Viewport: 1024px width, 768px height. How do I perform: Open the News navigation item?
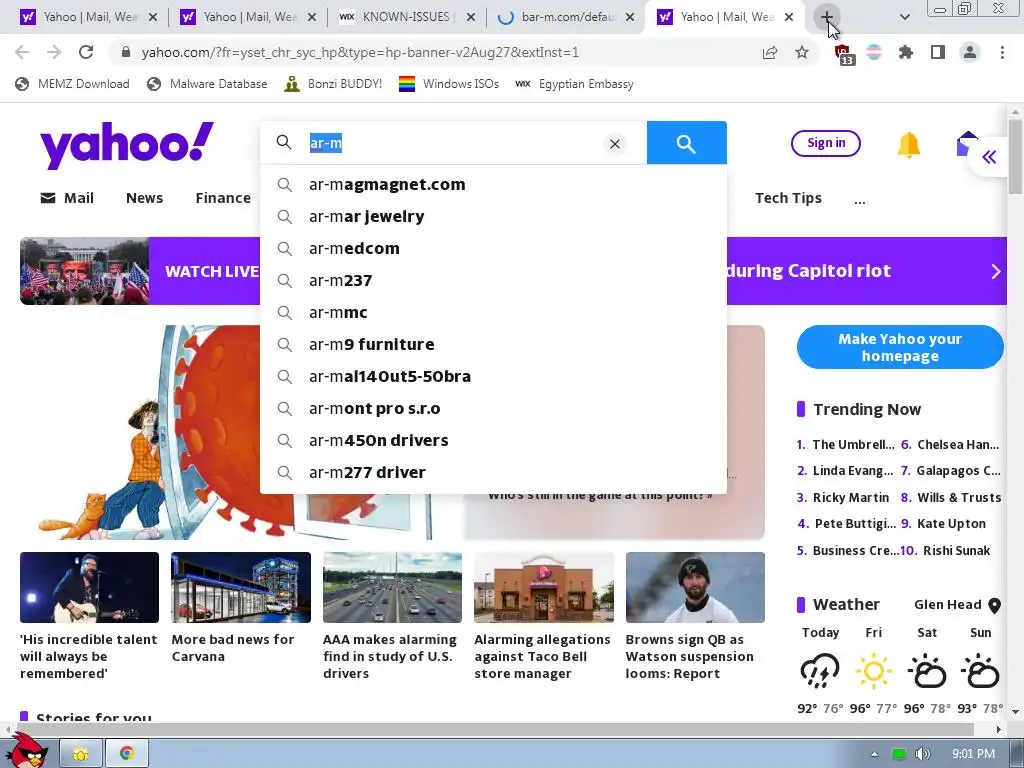pyautogui.click(x=144, y=198)
